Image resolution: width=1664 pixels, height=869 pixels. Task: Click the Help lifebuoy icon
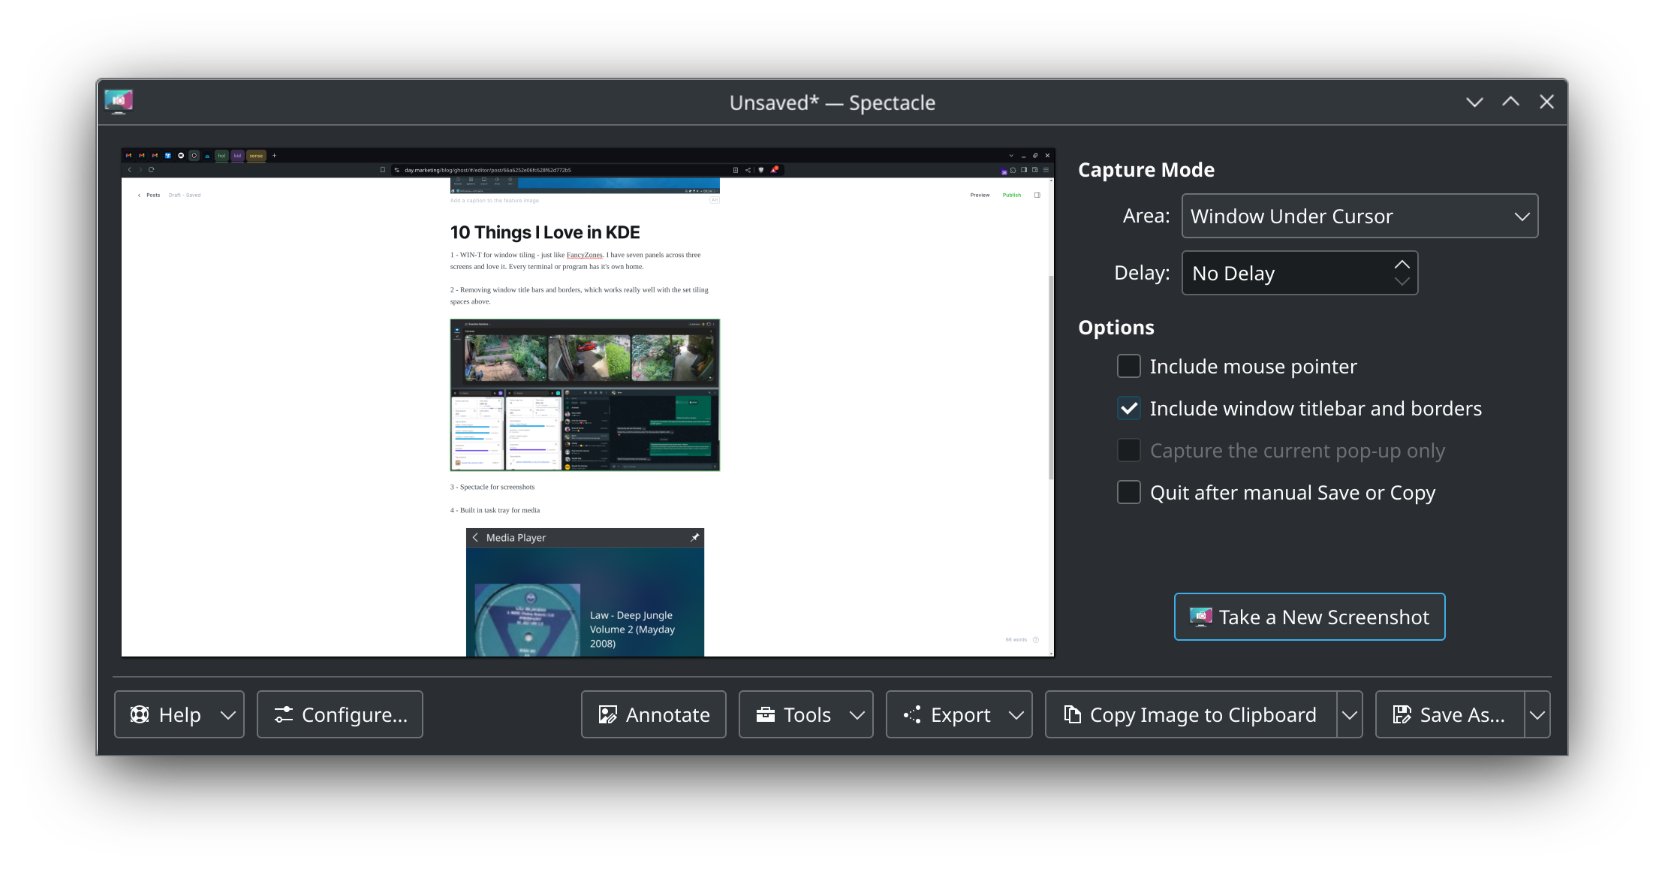[x=140, y=714]
